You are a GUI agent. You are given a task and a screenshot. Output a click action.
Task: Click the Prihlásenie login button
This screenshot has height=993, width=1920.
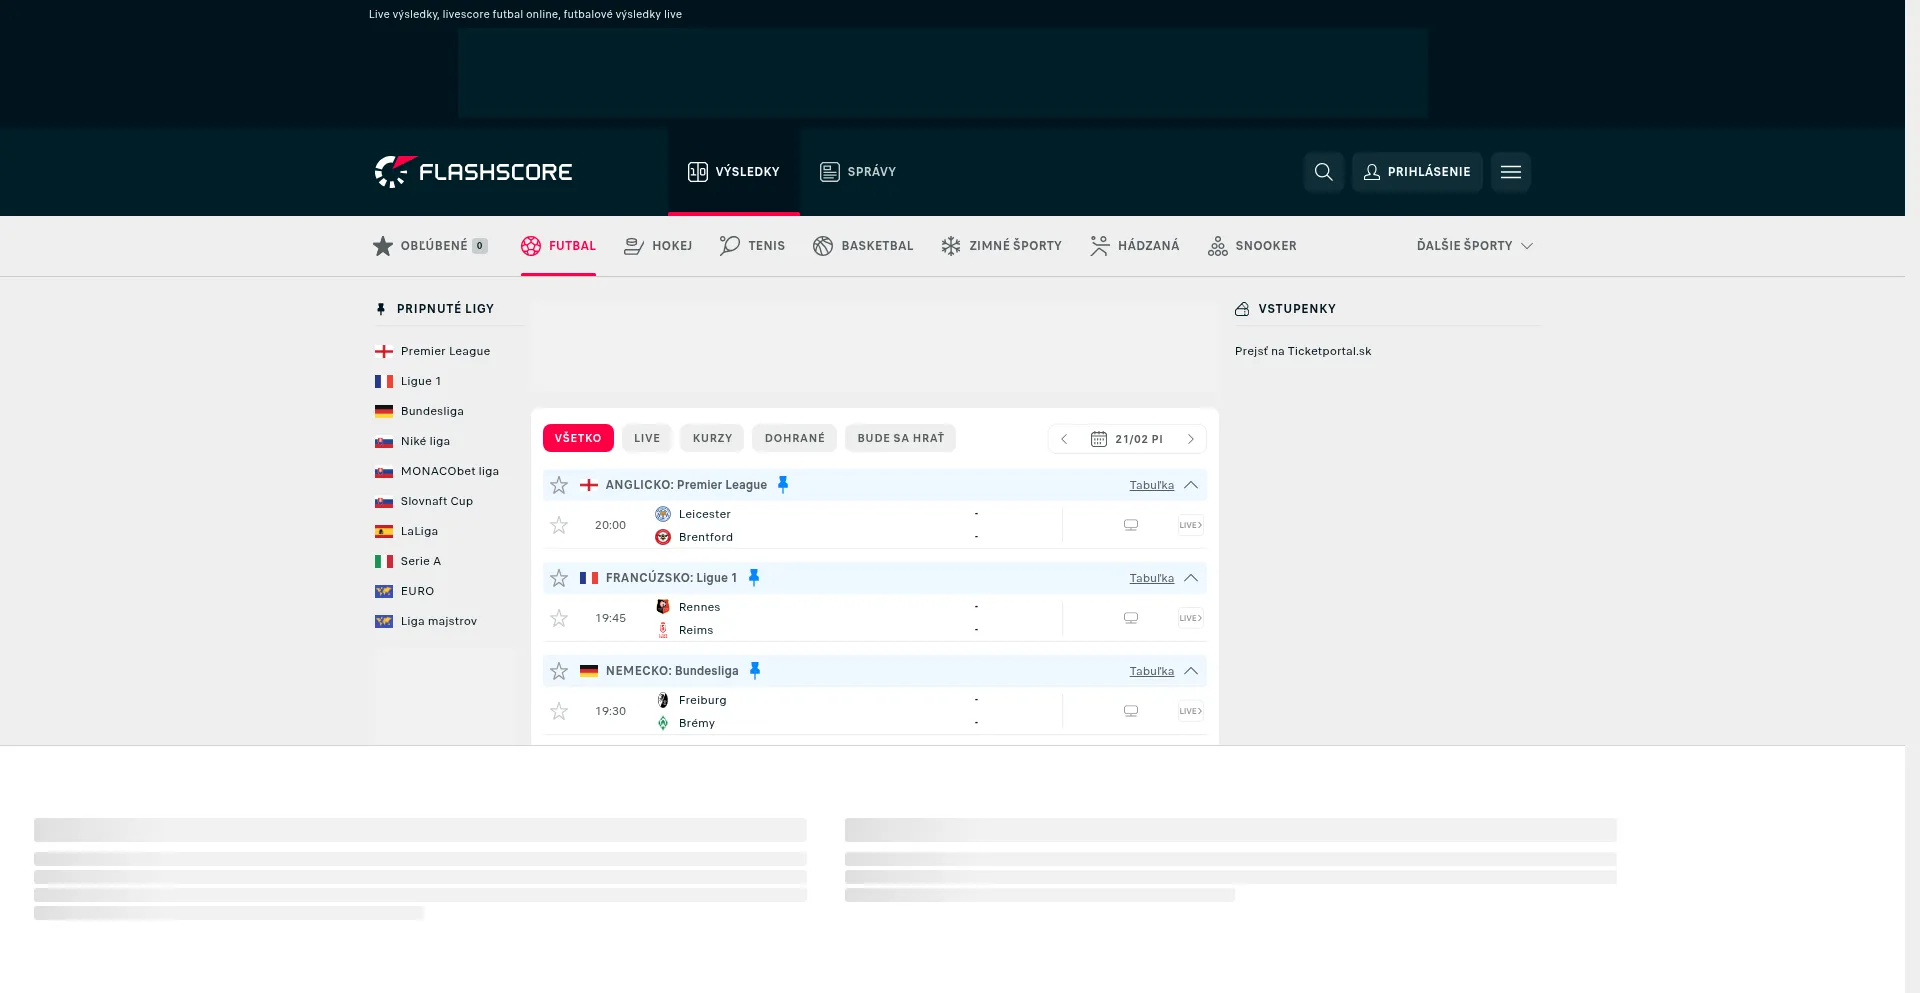(1417, 172)
